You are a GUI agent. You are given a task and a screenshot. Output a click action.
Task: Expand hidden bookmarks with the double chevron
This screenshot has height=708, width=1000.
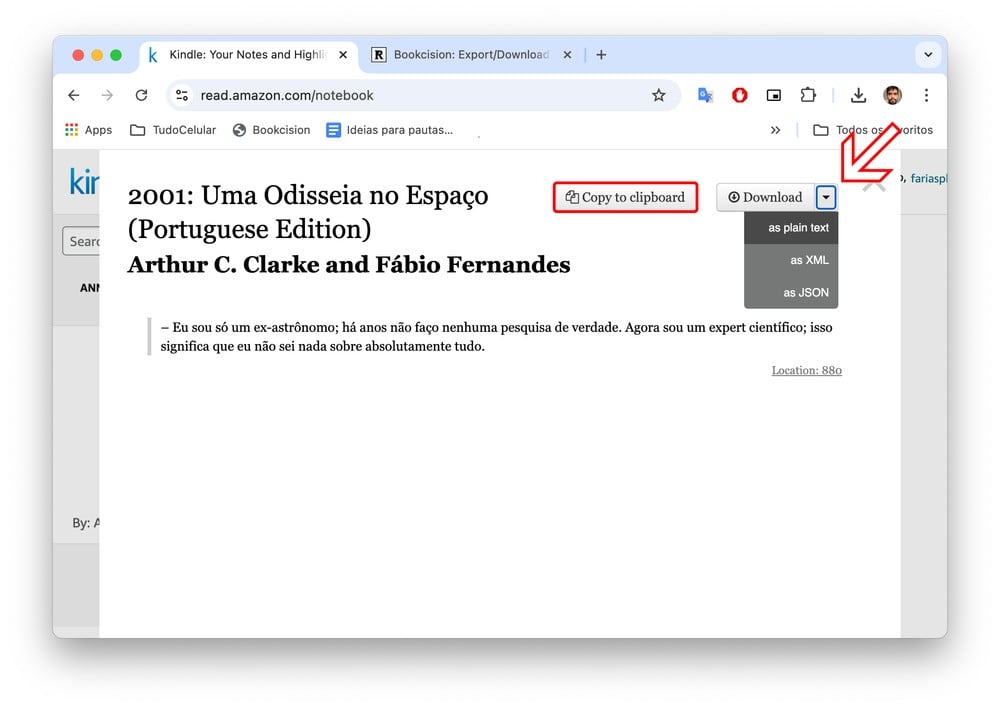[775, 130]
